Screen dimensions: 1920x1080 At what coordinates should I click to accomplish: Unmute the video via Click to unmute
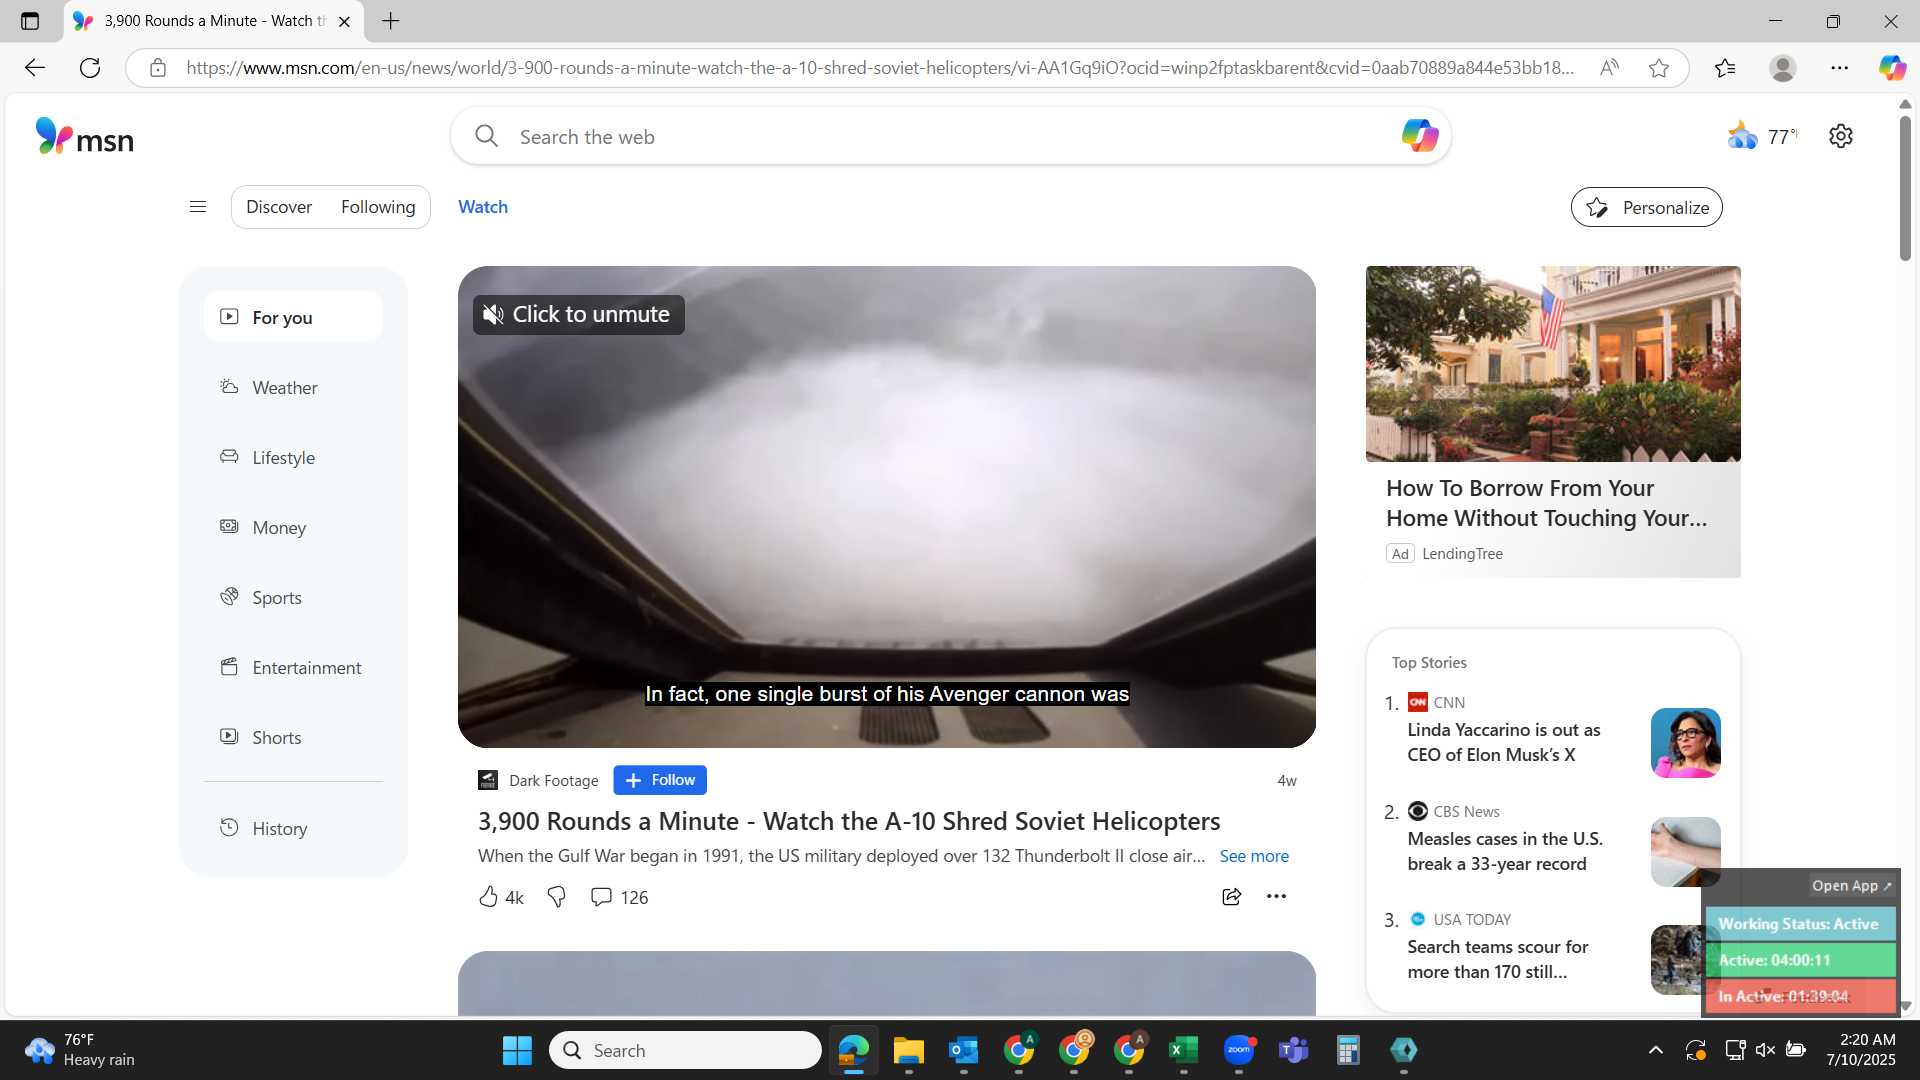578,315
